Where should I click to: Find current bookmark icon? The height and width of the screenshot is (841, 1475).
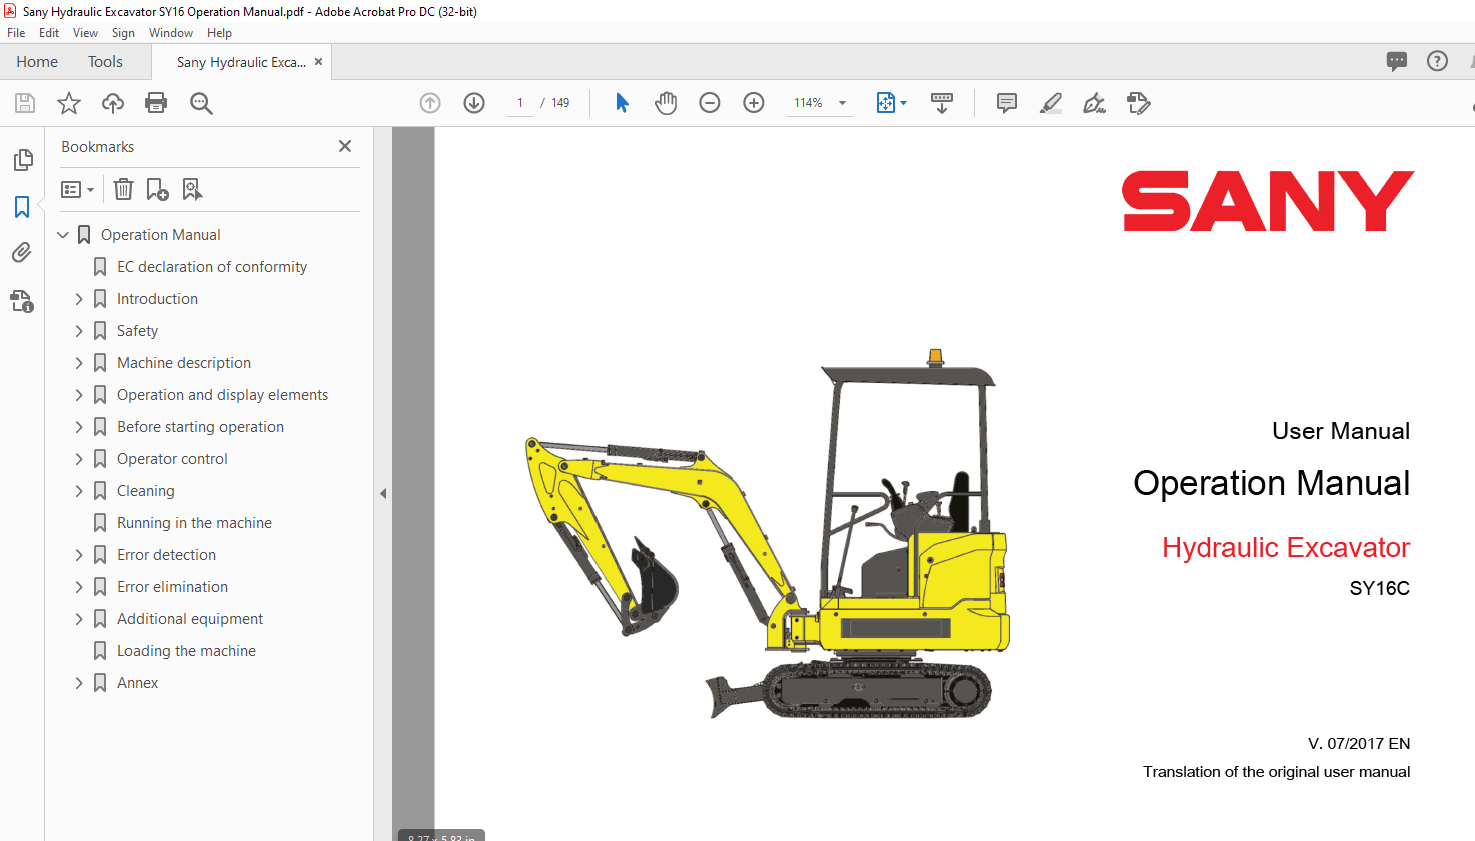click(x=192, y=189)
